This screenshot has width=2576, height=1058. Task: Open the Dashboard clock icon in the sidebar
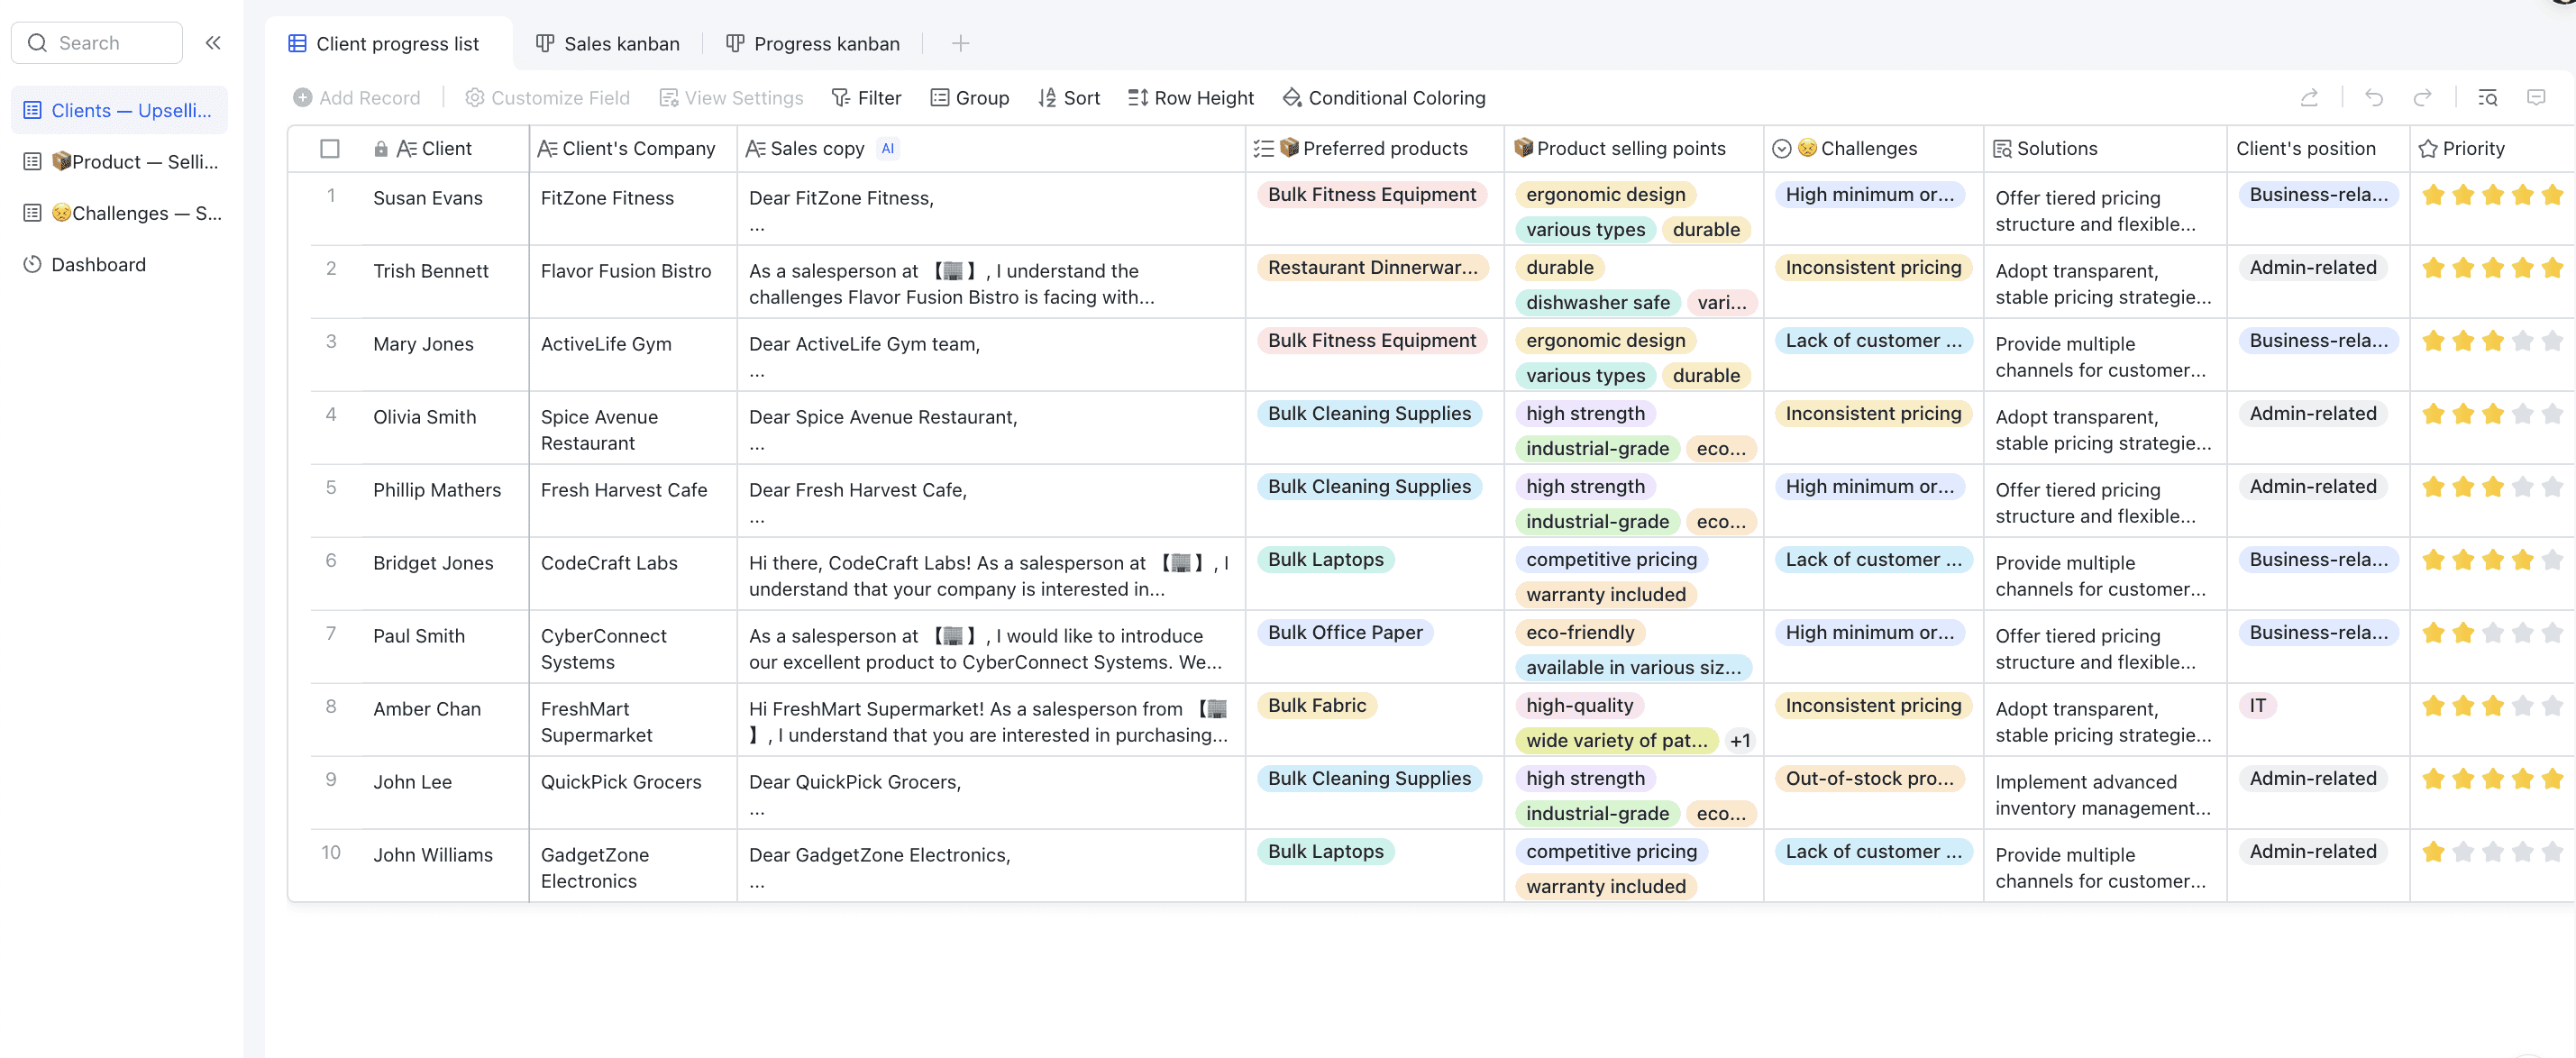(33, 265)
